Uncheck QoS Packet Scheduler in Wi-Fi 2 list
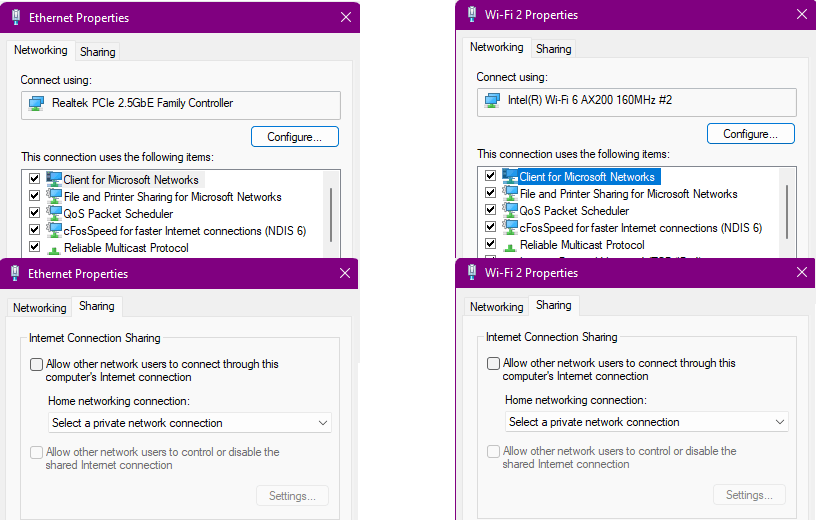 click(490, 209)
